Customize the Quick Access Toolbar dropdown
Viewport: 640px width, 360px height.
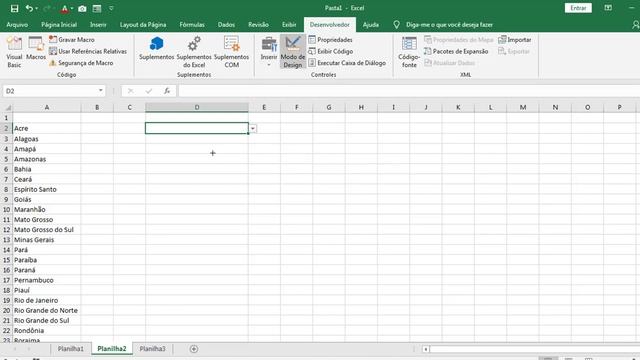pos(111,8)
